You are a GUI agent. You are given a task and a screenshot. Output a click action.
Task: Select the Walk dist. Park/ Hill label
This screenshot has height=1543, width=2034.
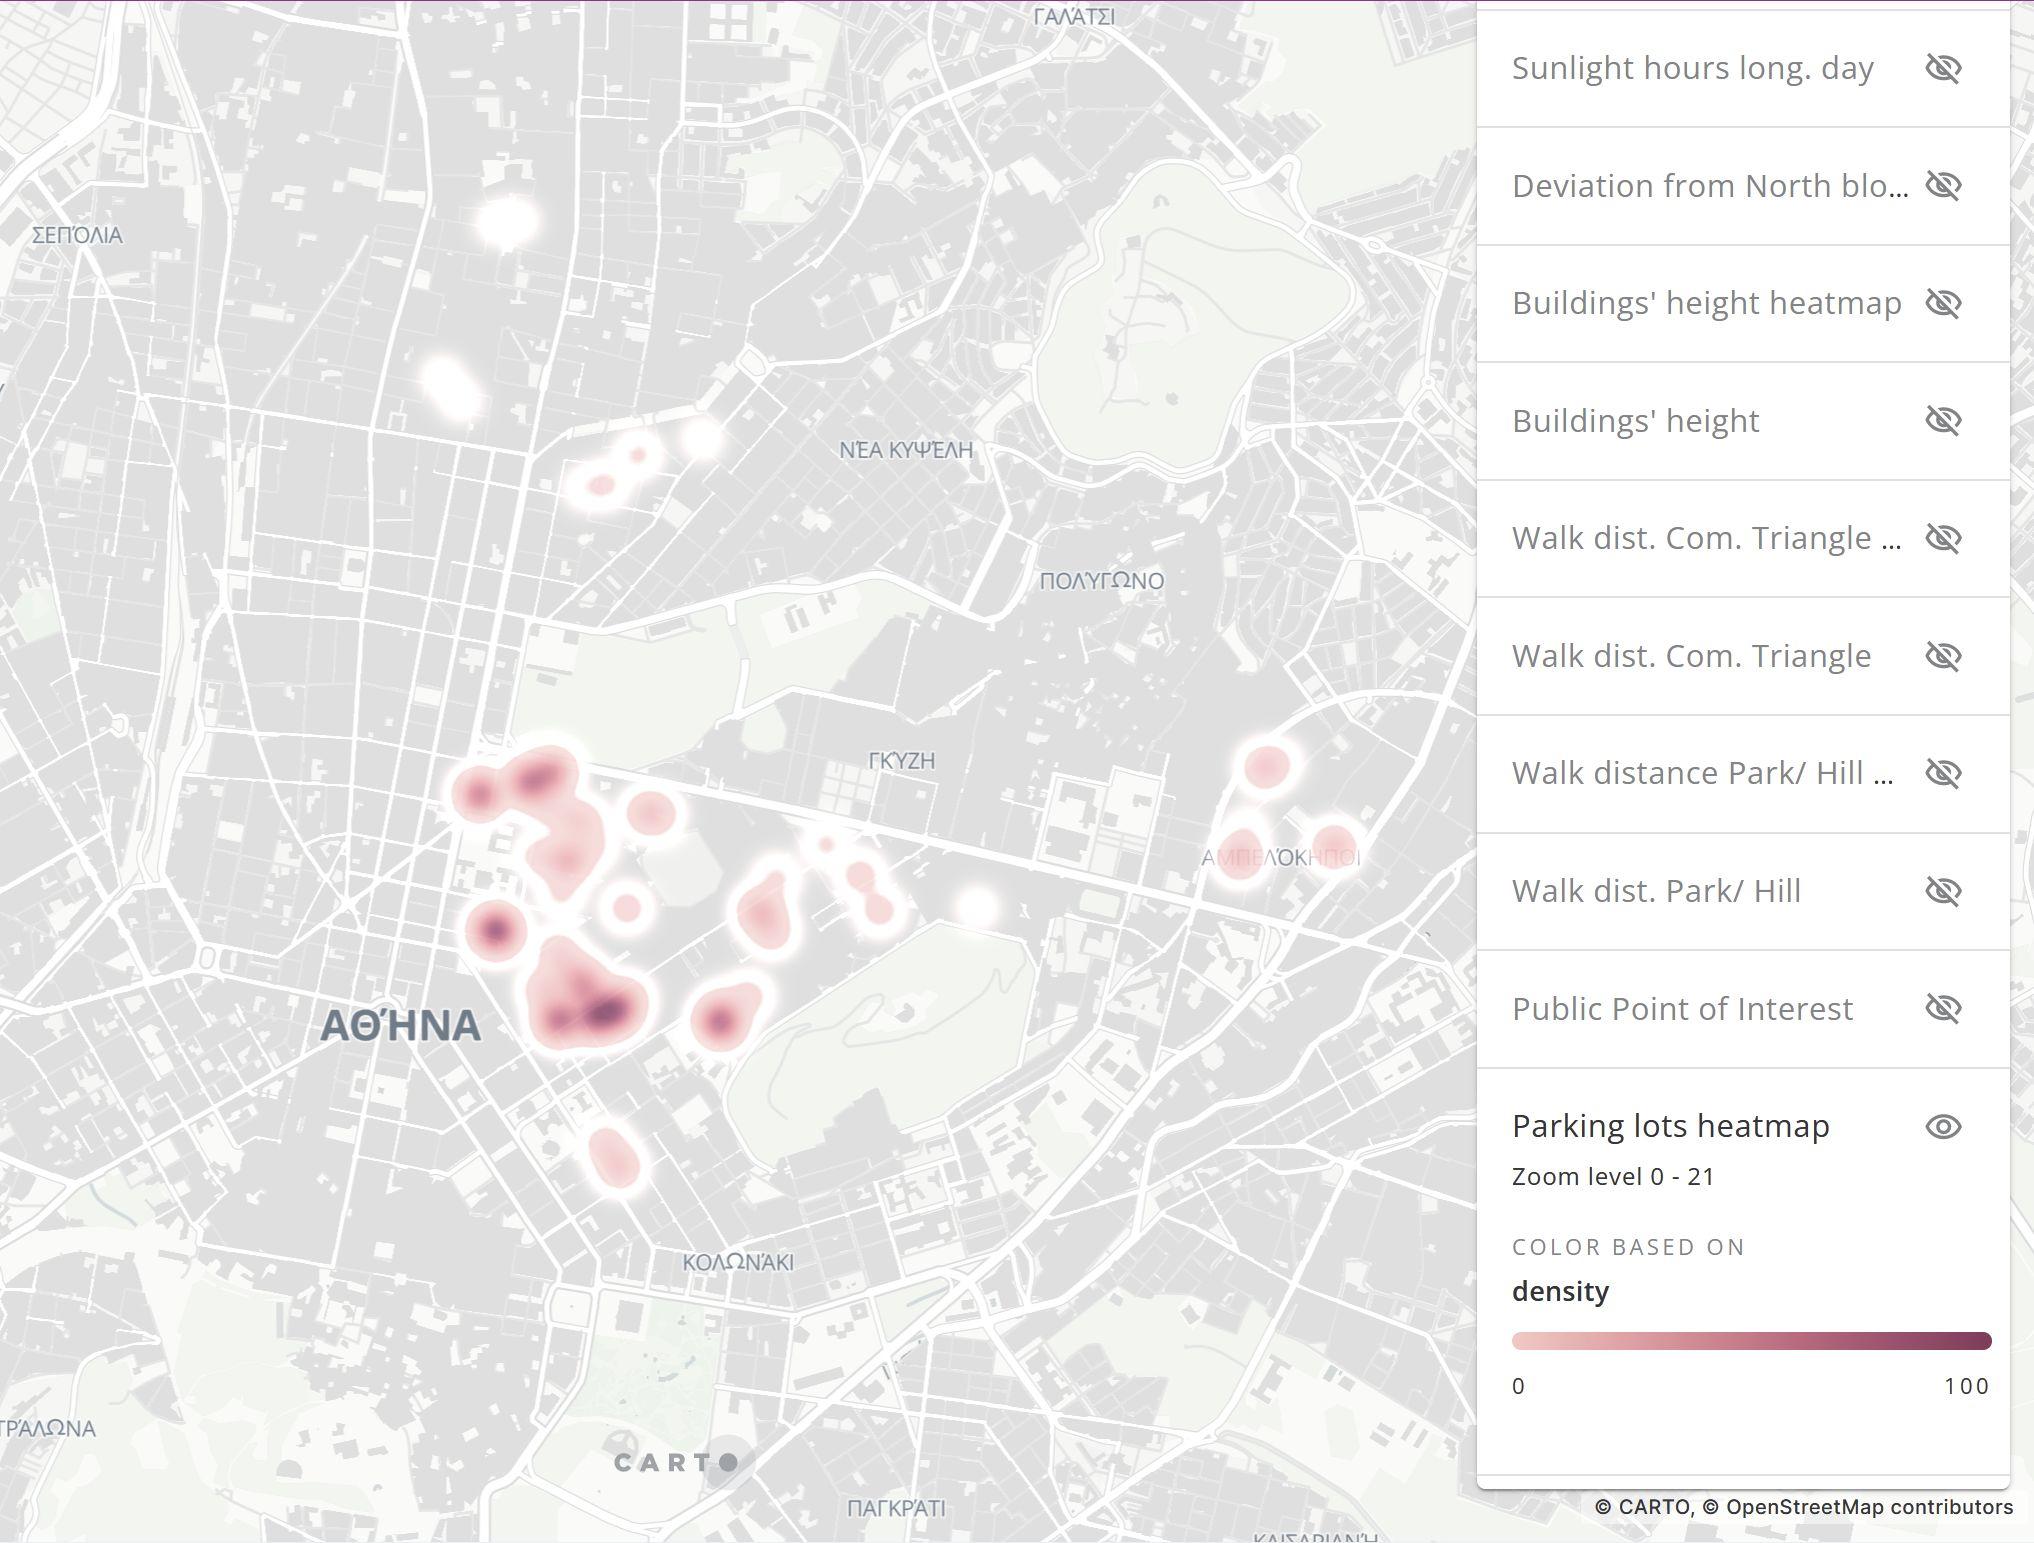click(1656, 891)
